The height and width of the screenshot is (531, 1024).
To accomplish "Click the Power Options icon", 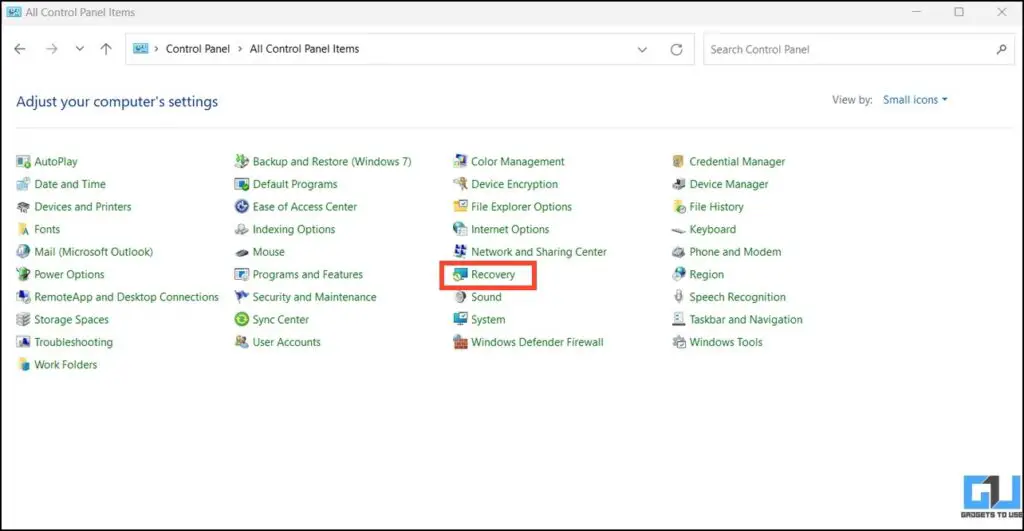I will tap(24, 275).
